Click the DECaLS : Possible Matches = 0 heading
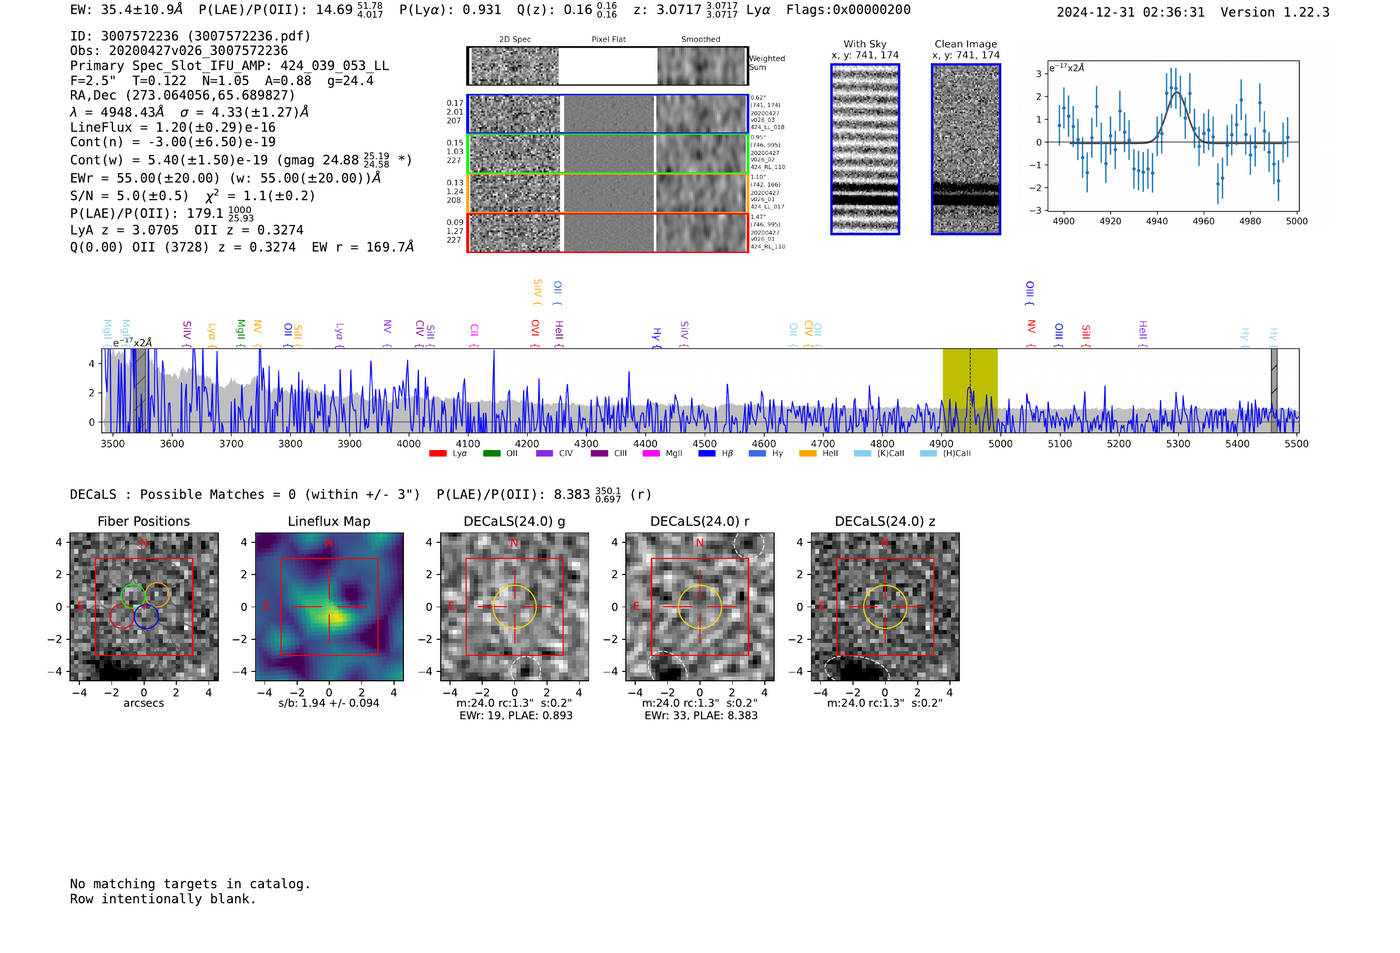Viewport: 1400px width, 953px height. (x=245, y=494)
